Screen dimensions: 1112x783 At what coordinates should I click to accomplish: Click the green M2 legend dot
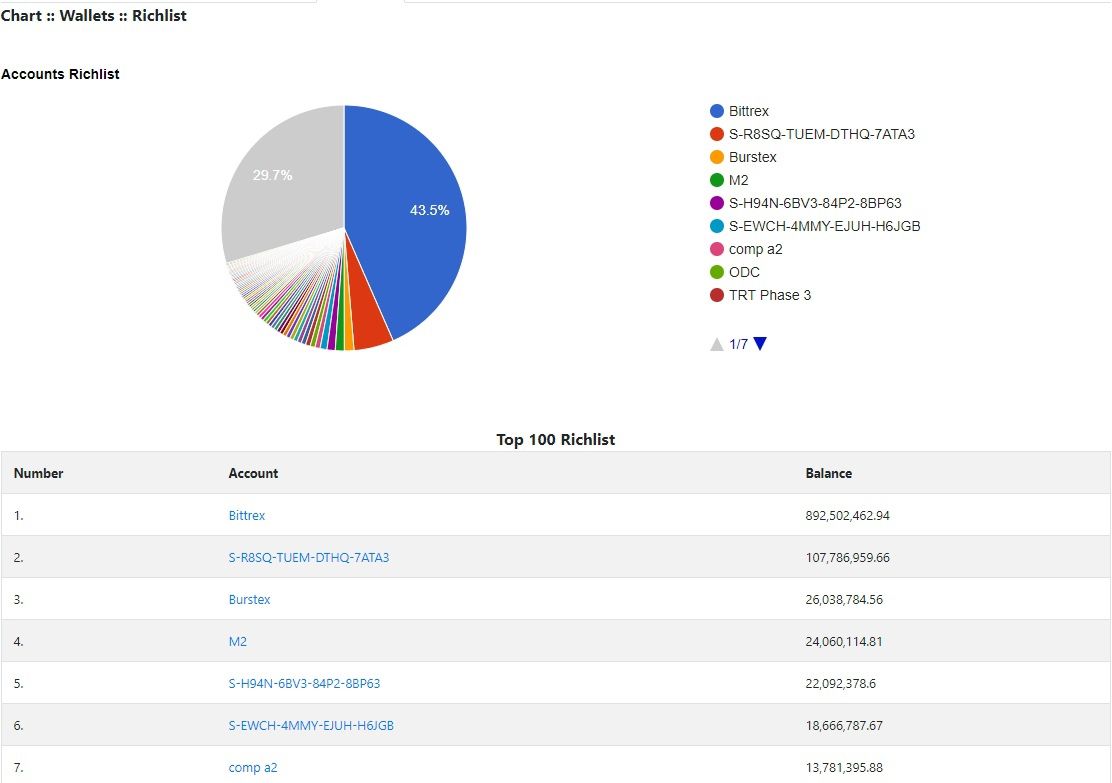[x=717, y=180]
